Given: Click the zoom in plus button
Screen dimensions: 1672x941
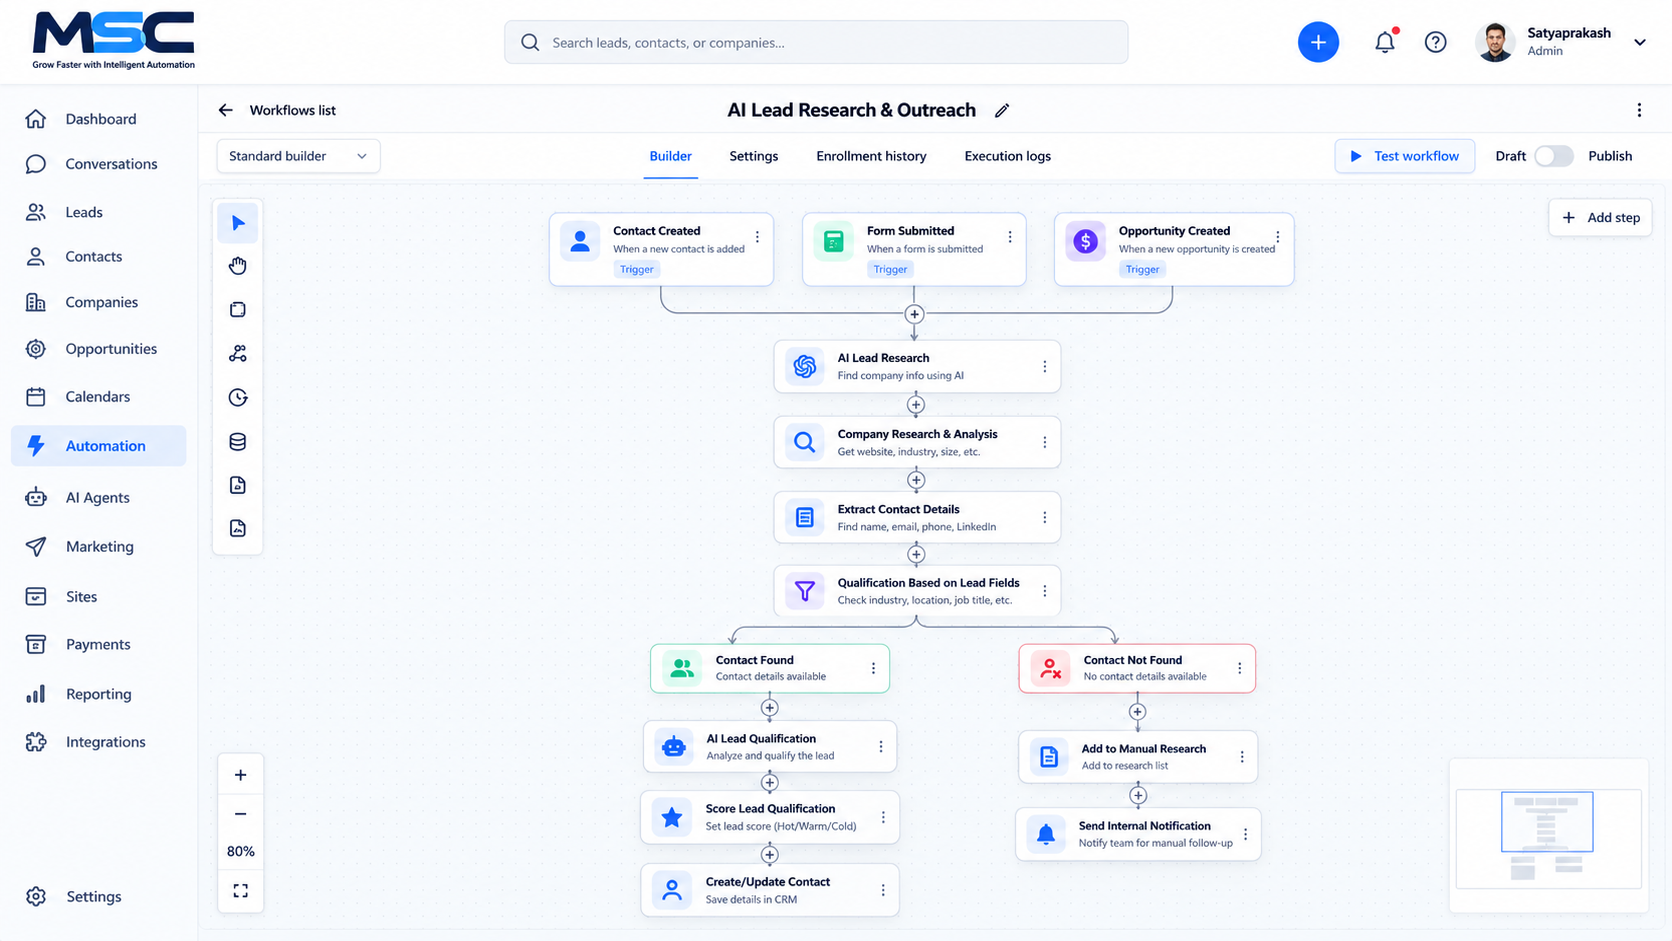Looking at the screenshot, I should pyautogui.click(x=241, y=775).
